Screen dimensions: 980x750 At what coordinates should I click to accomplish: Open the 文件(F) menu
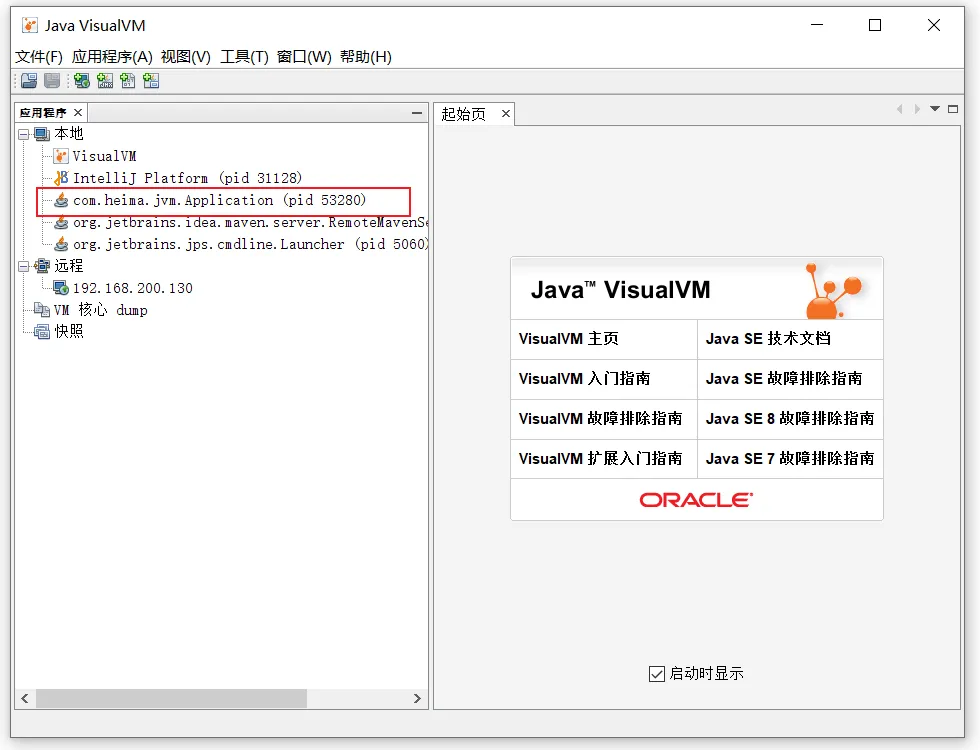(x=39, y=57)
